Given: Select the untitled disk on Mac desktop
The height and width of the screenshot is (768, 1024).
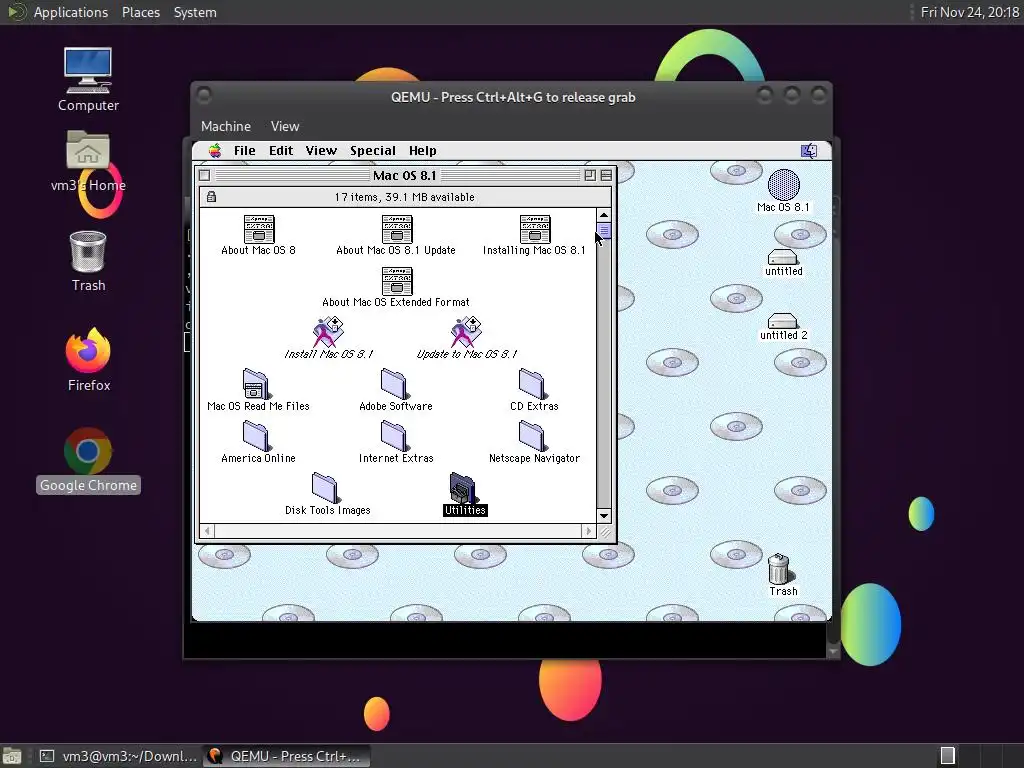Looking at the screenshot, I should coord(782,257).
